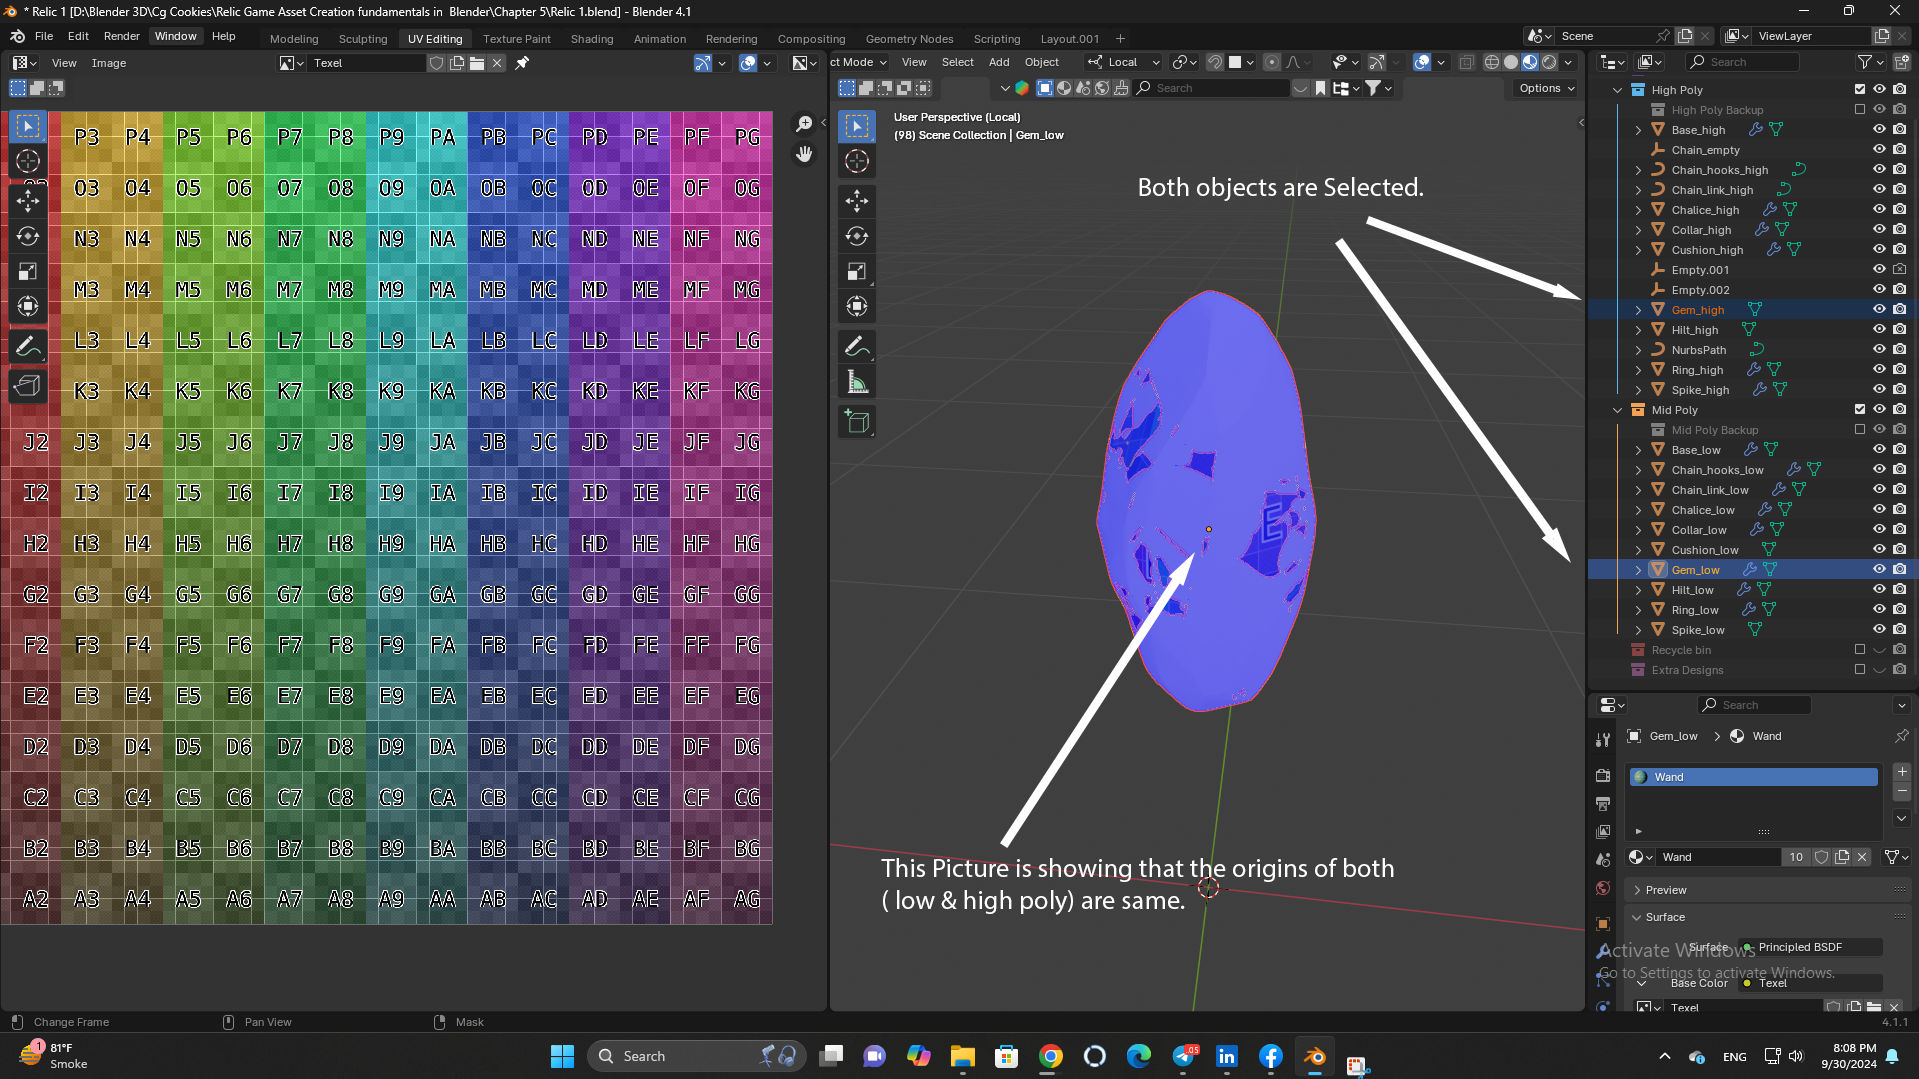Open the Options dropdown in viewport
1919x1079 pixels.
[x=1546, y=88]
